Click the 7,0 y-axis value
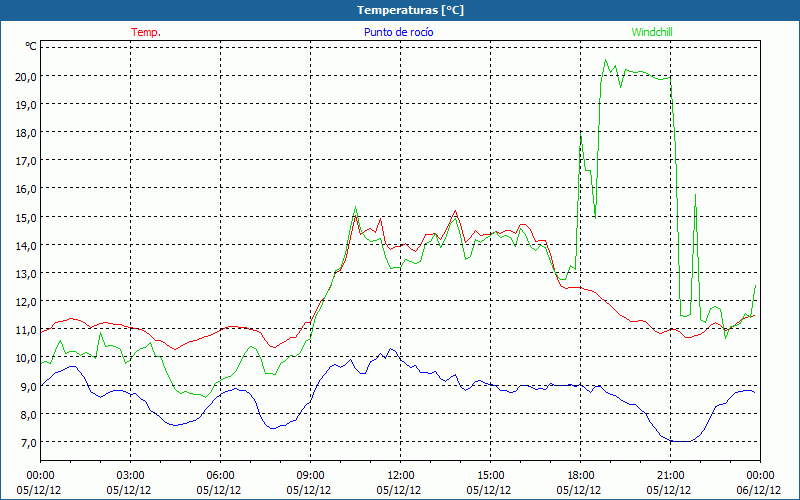The width and height of the screenshot is (800, 500). coord(29,442)
